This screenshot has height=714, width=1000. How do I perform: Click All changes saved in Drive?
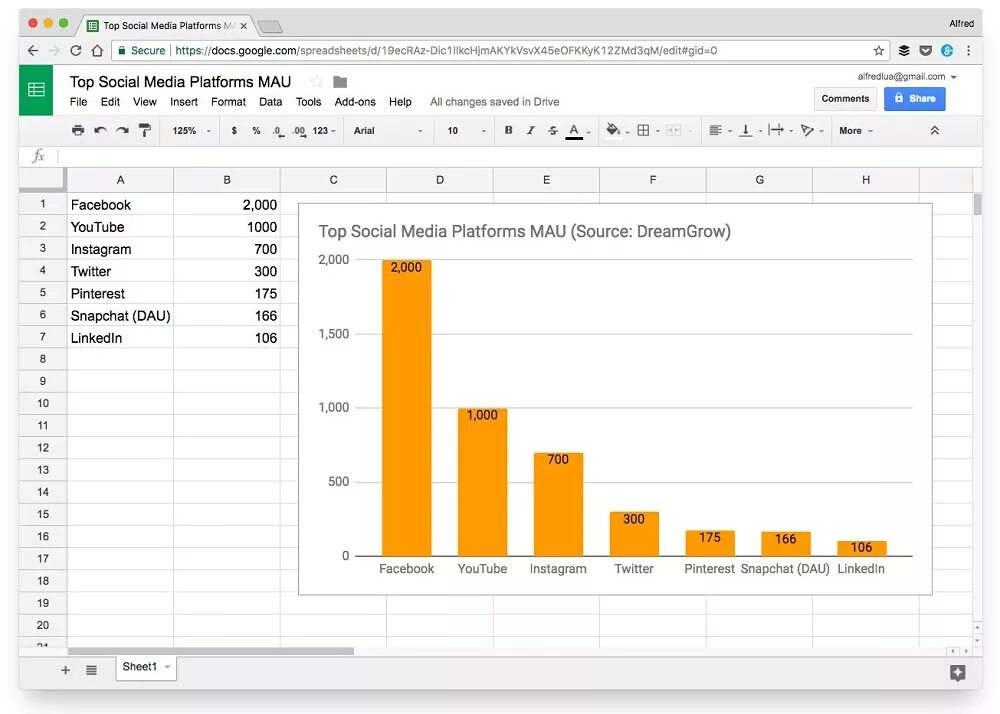pyautogui.click(x=494, y=102)
